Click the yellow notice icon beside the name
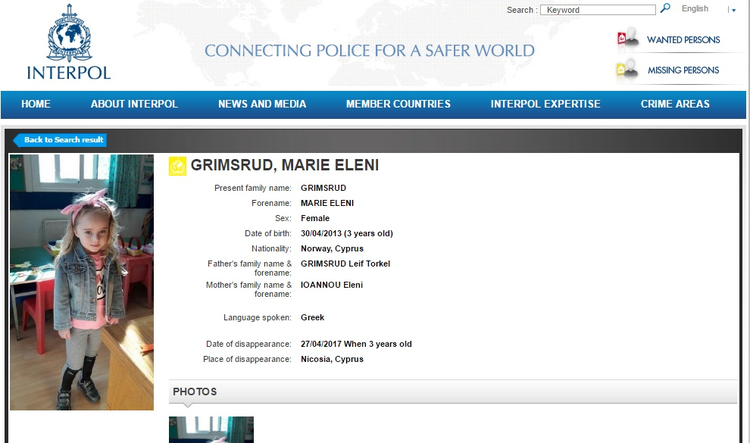Screen dimensions: 750x443 177,166
